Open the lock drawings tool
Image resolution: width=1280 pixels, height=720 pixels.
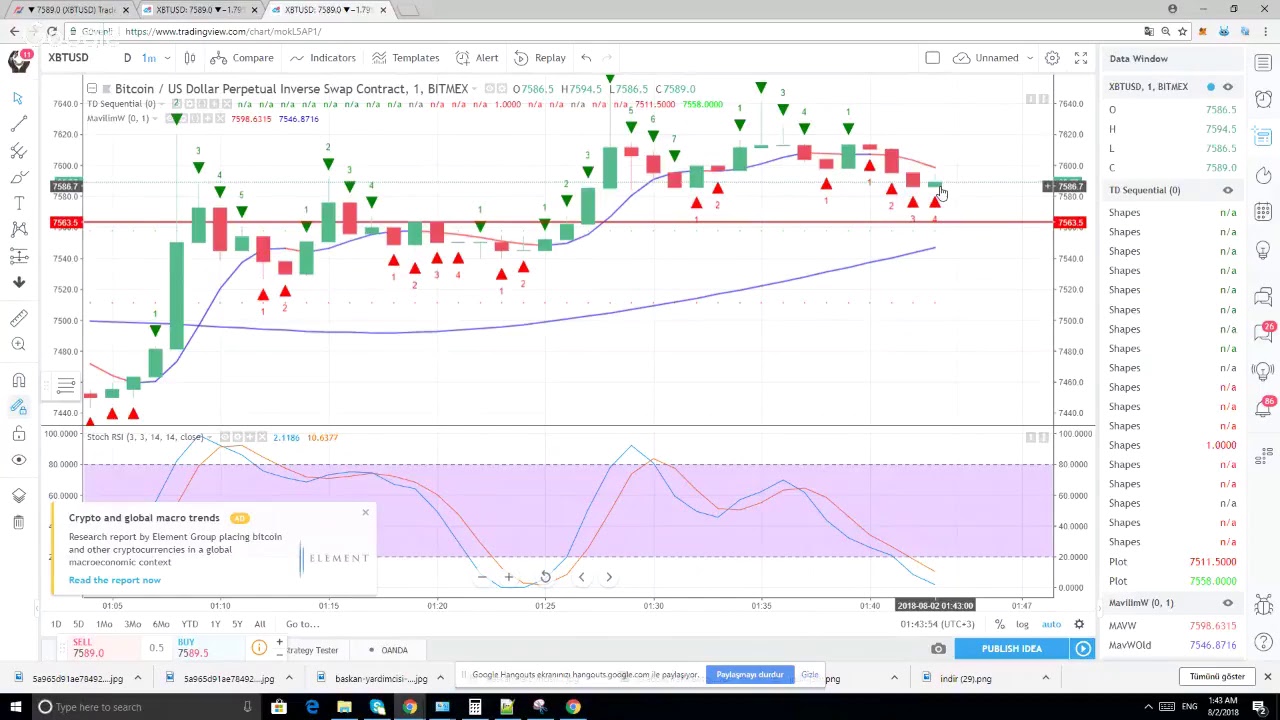(x=18, y=433)
